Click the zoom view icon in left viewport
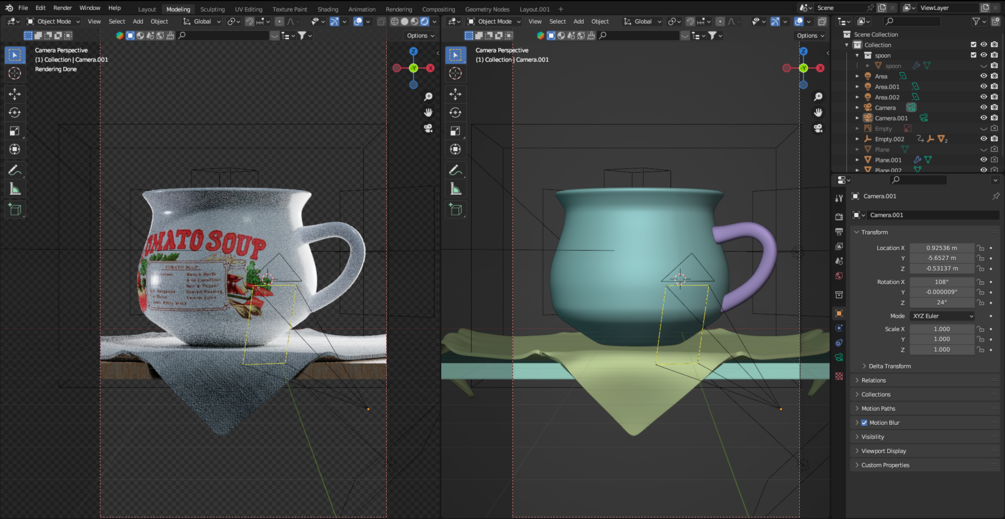 coord(428,97)
